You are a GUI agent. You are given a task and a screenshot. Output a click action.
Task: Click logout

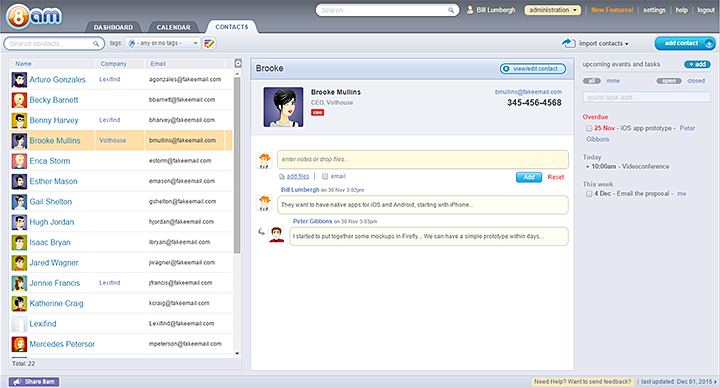[x=706, y=10]
